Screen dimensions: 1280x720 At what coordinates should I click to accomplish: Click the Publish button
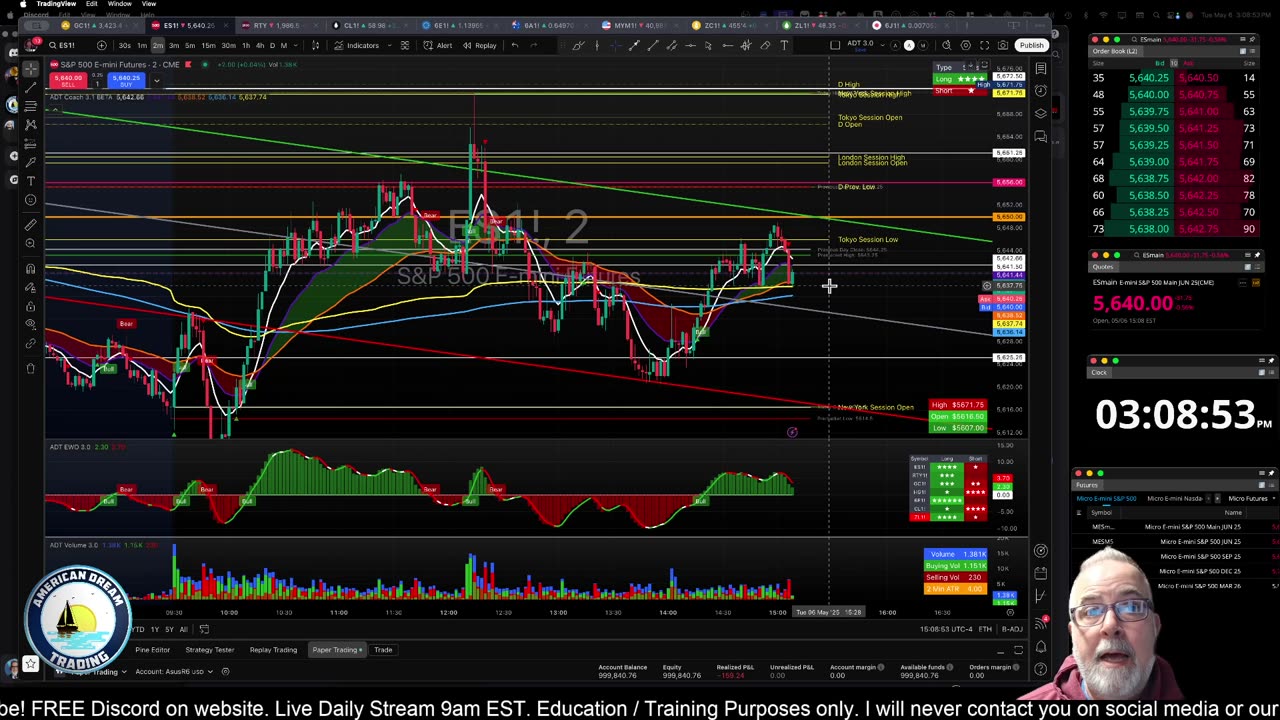click(x=1031, y=45)
